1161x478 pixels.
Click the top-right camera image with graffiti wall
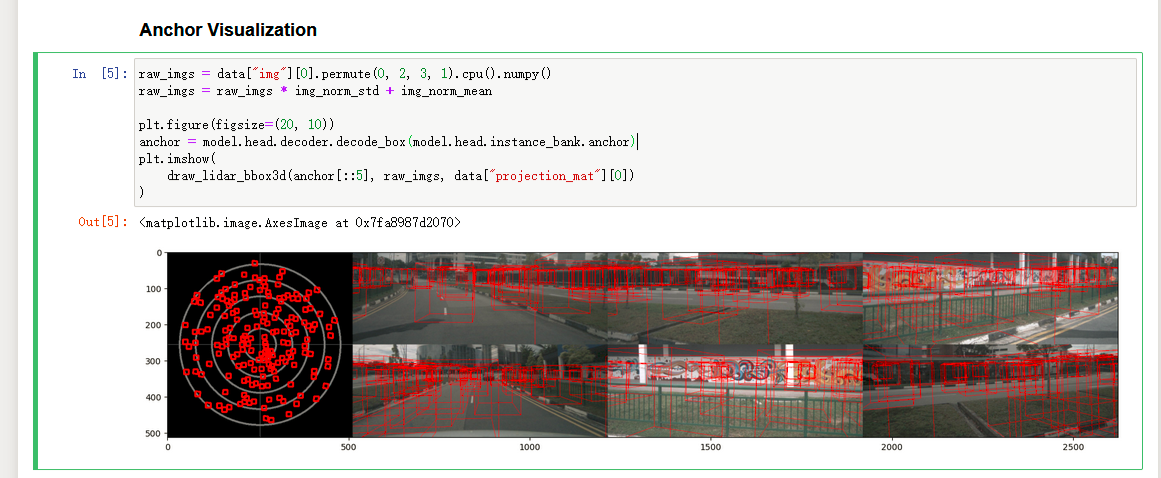(x=991, y=298)
